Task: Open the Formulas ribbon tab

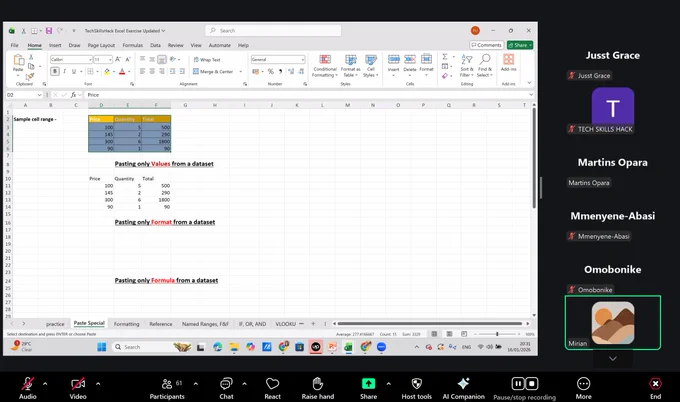Action: coord(132,45)
